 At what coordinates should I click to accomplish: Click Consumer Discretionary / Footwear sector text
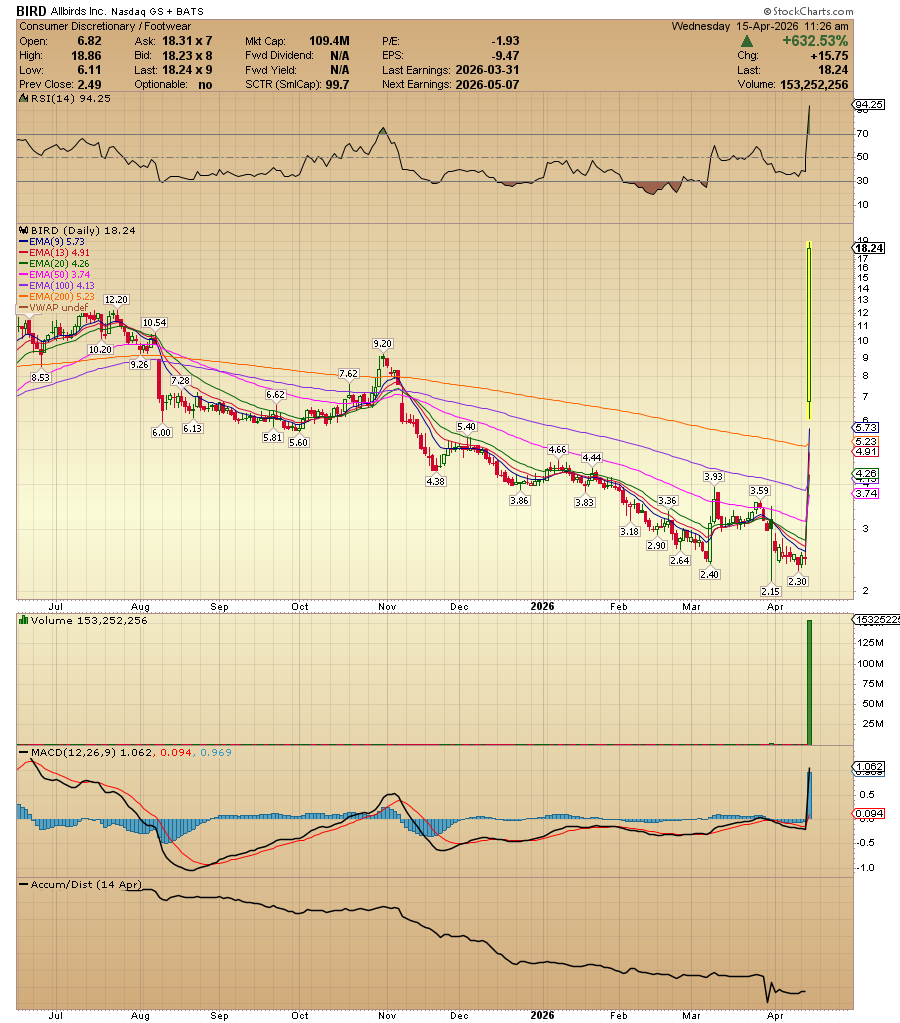tap(105, 26)
